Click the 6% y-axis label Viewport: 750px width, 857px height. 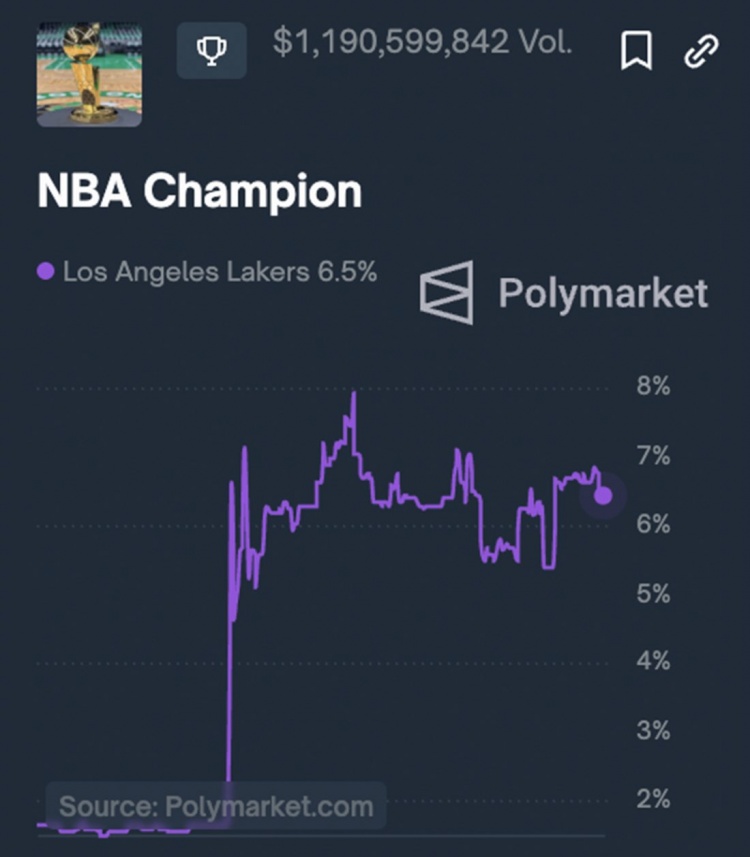653,525
